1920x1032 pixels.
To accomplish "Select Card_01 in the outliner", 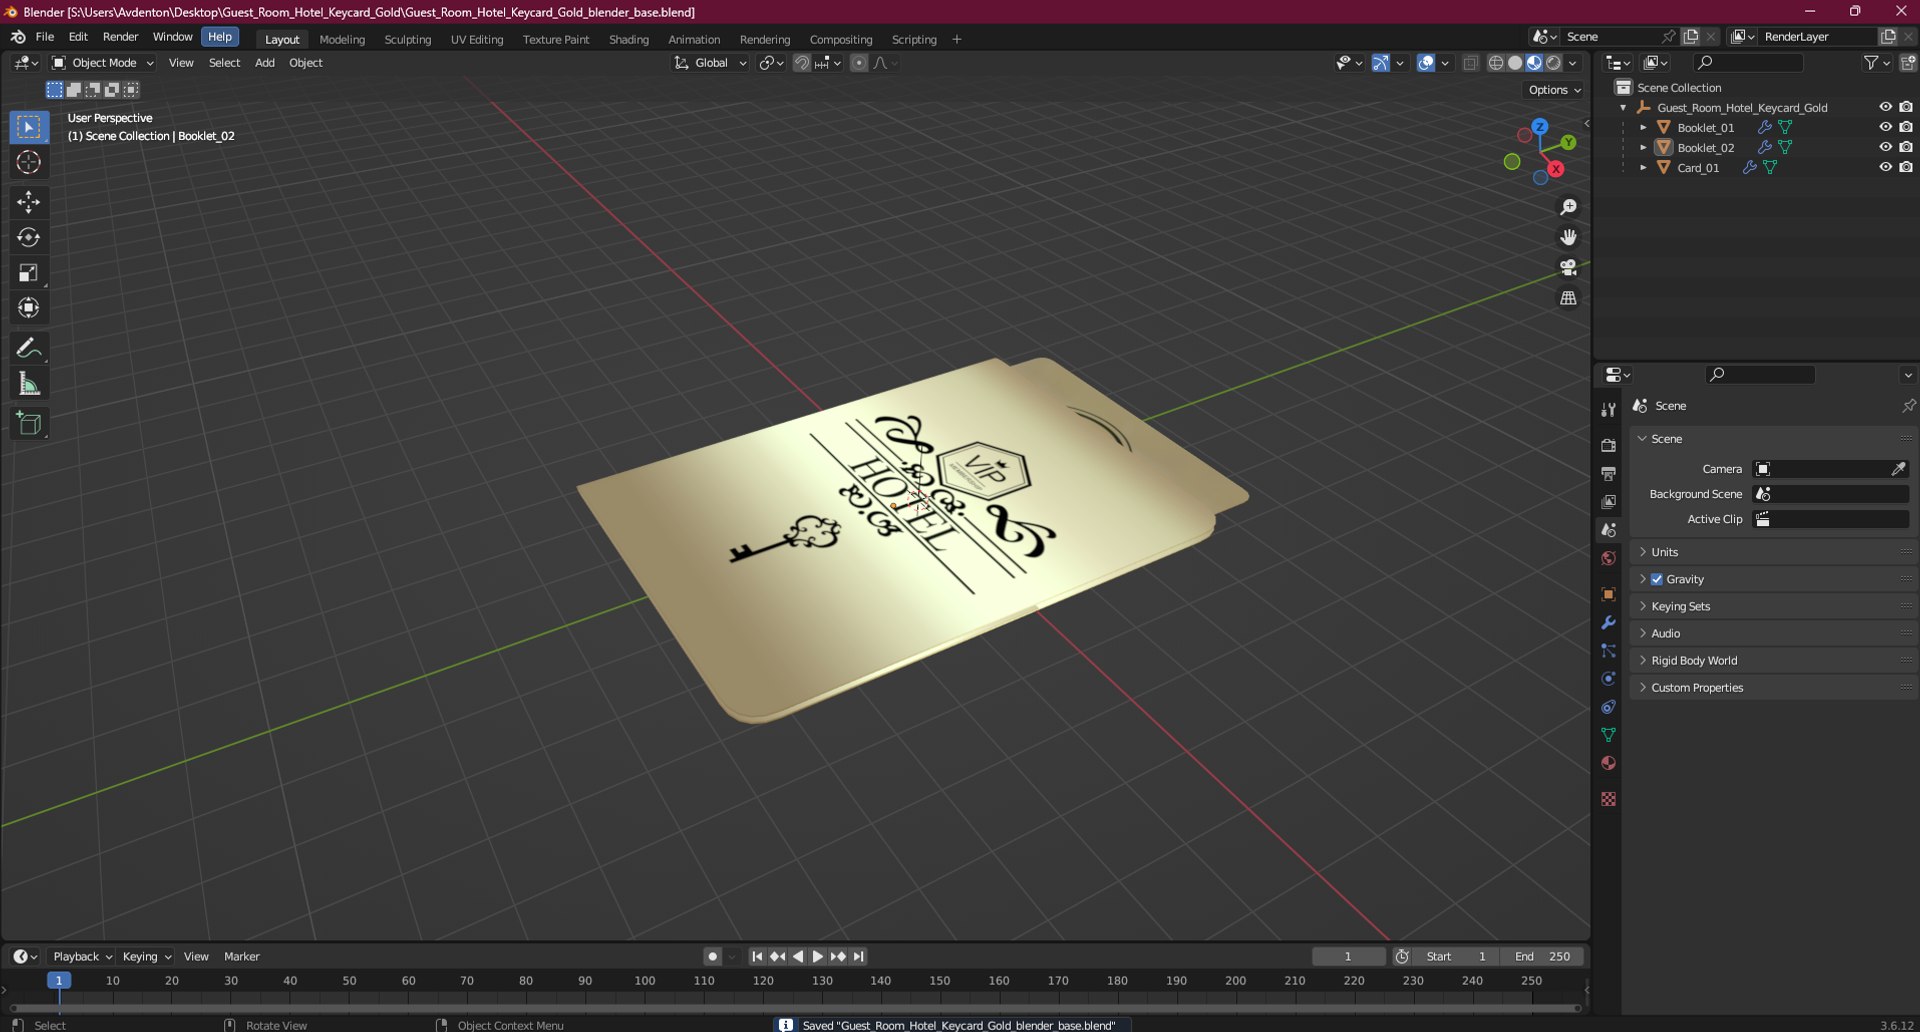I will [x=1698, y=168].
